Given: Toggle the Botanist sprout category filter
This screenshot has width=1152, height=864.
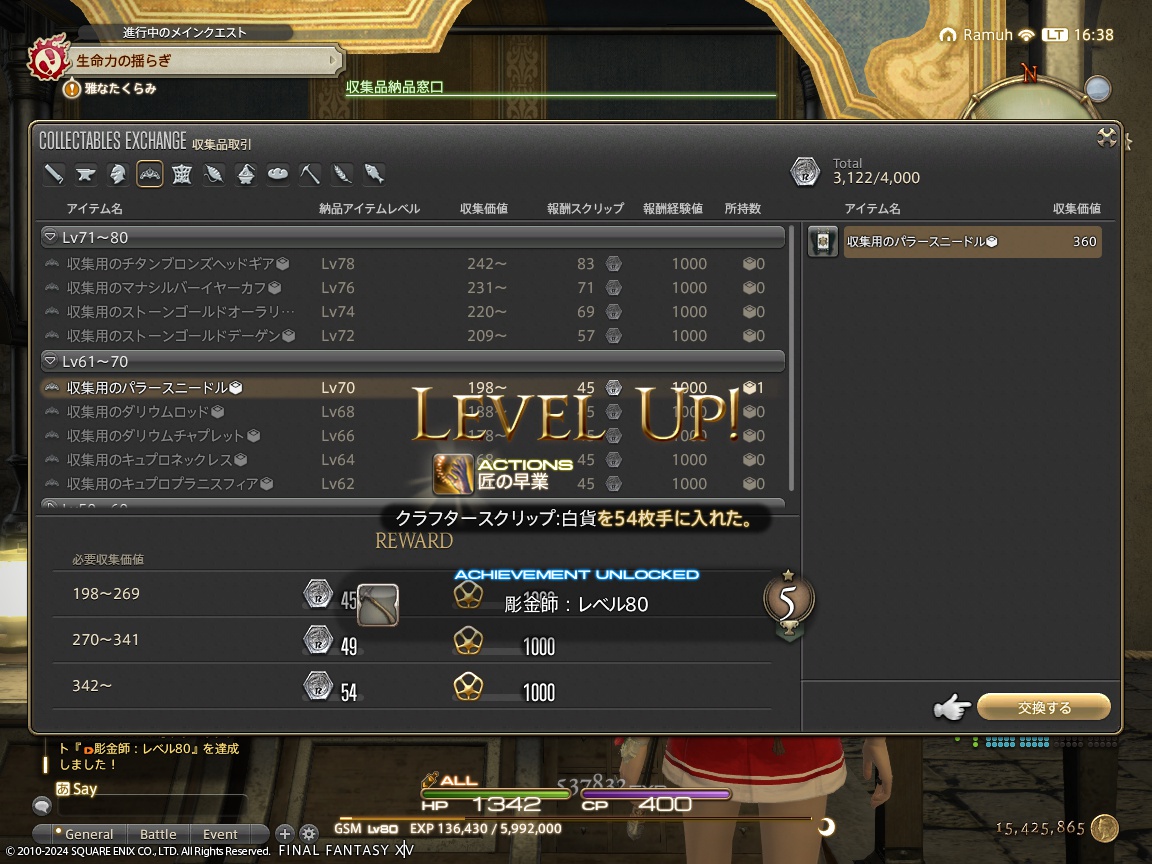Looking at the screenshot, I should click(x=341, y=174).
